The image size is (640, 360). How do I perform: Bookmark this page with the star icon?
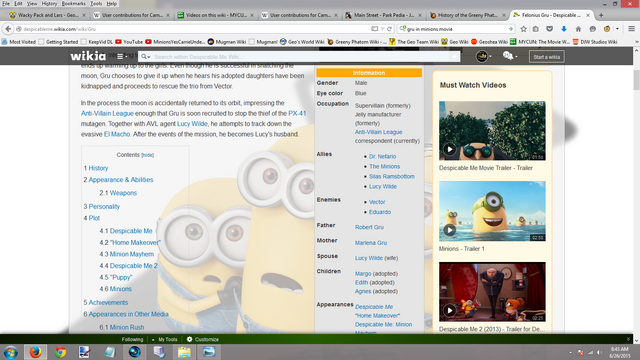[524, 29]
